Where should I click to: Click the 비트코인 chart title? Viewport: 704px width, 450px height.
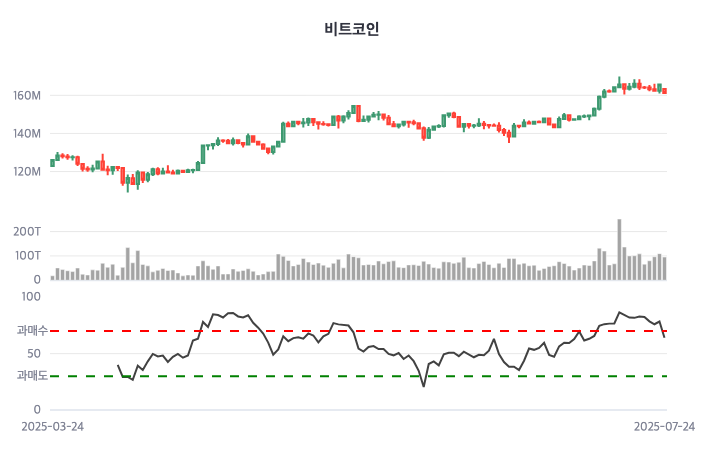point(352,29)
